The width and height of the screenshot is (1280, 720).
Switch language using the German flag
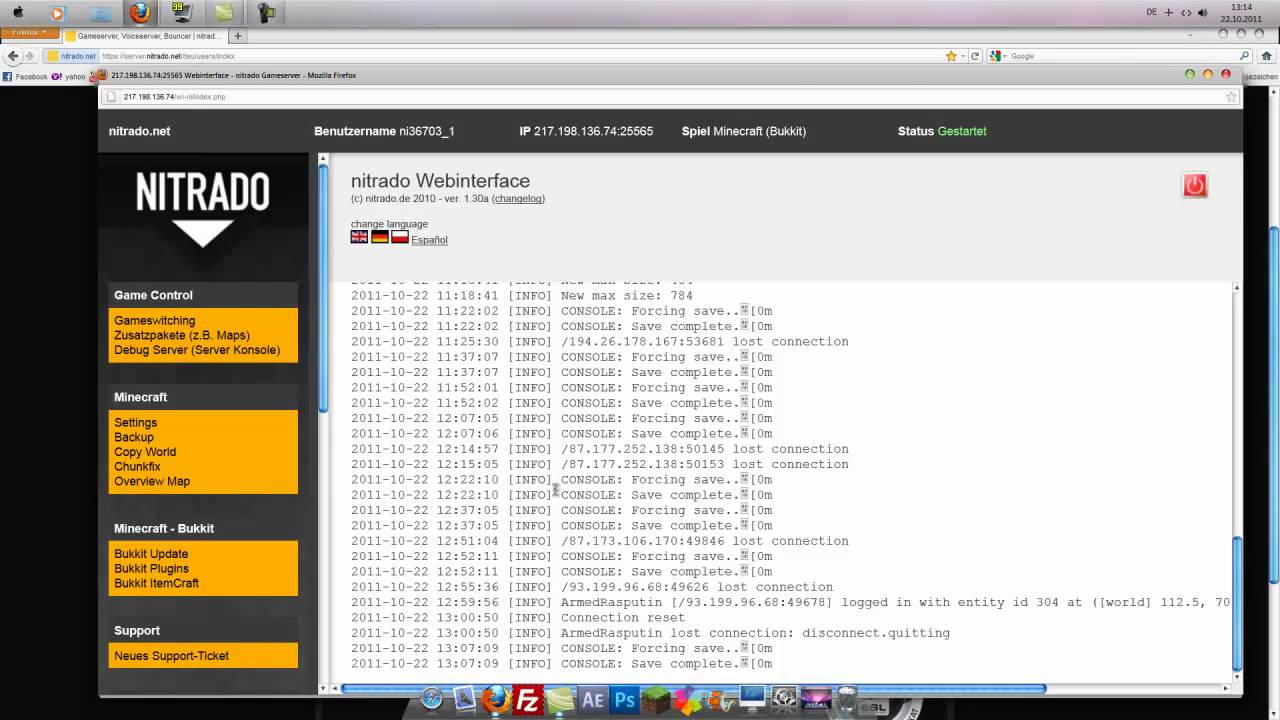tap(379, 237)
